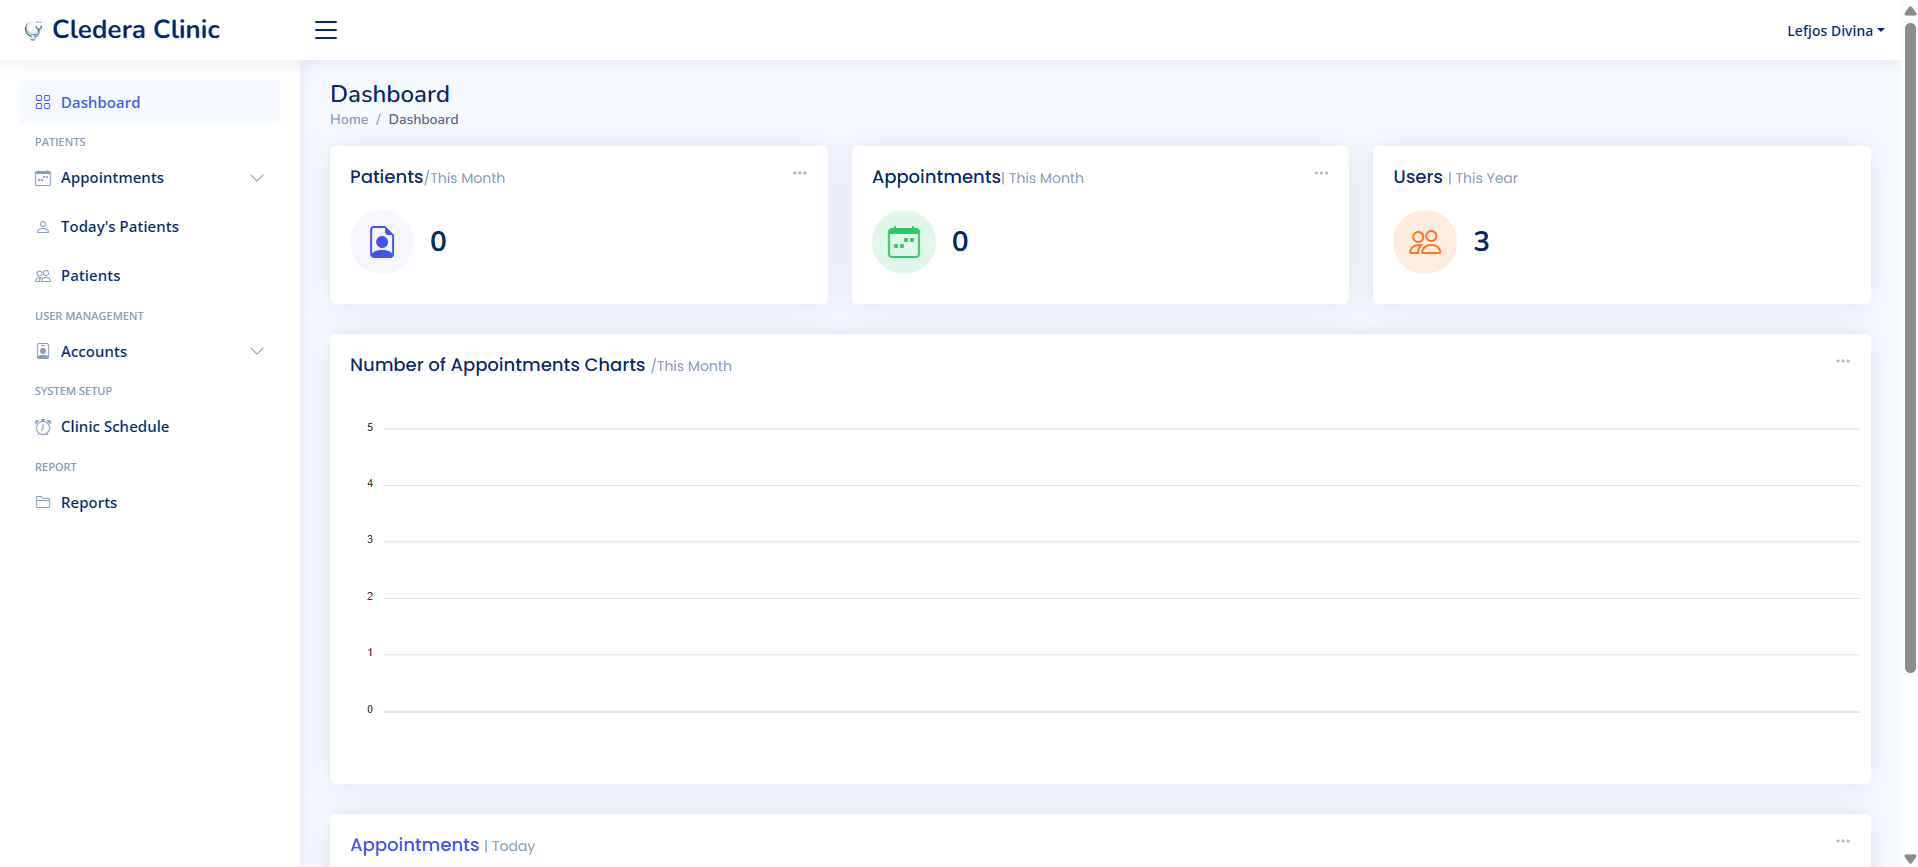Open the Clinic Schedule page
1918x867 pixels.
[x=114, y=427]
